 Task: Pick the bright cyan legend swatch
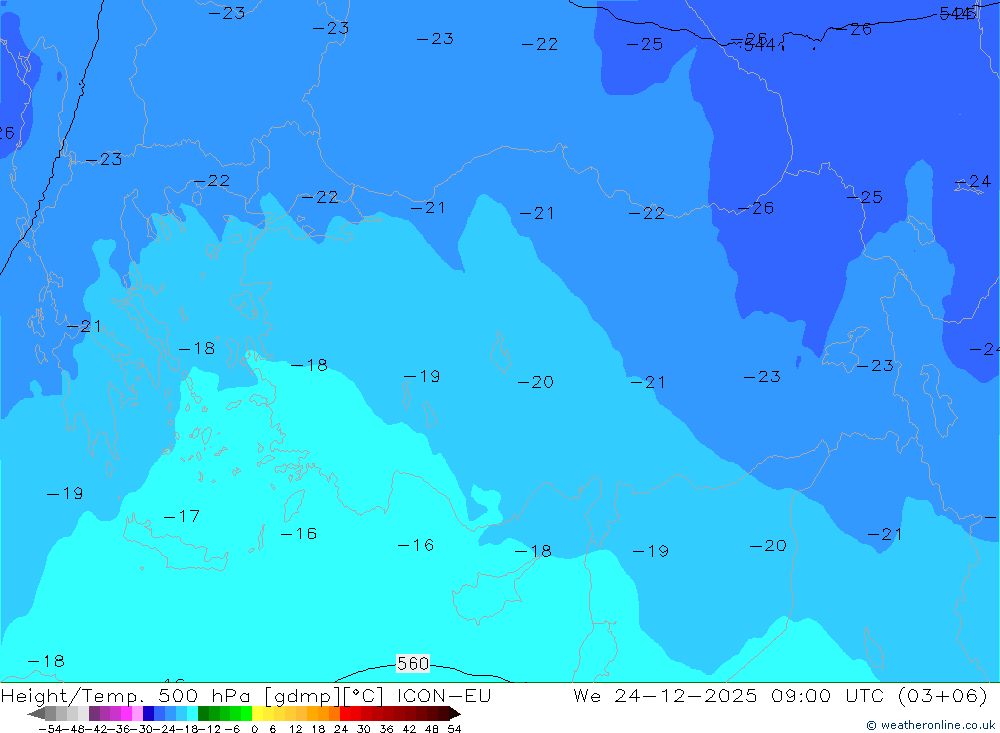point(192,714)
